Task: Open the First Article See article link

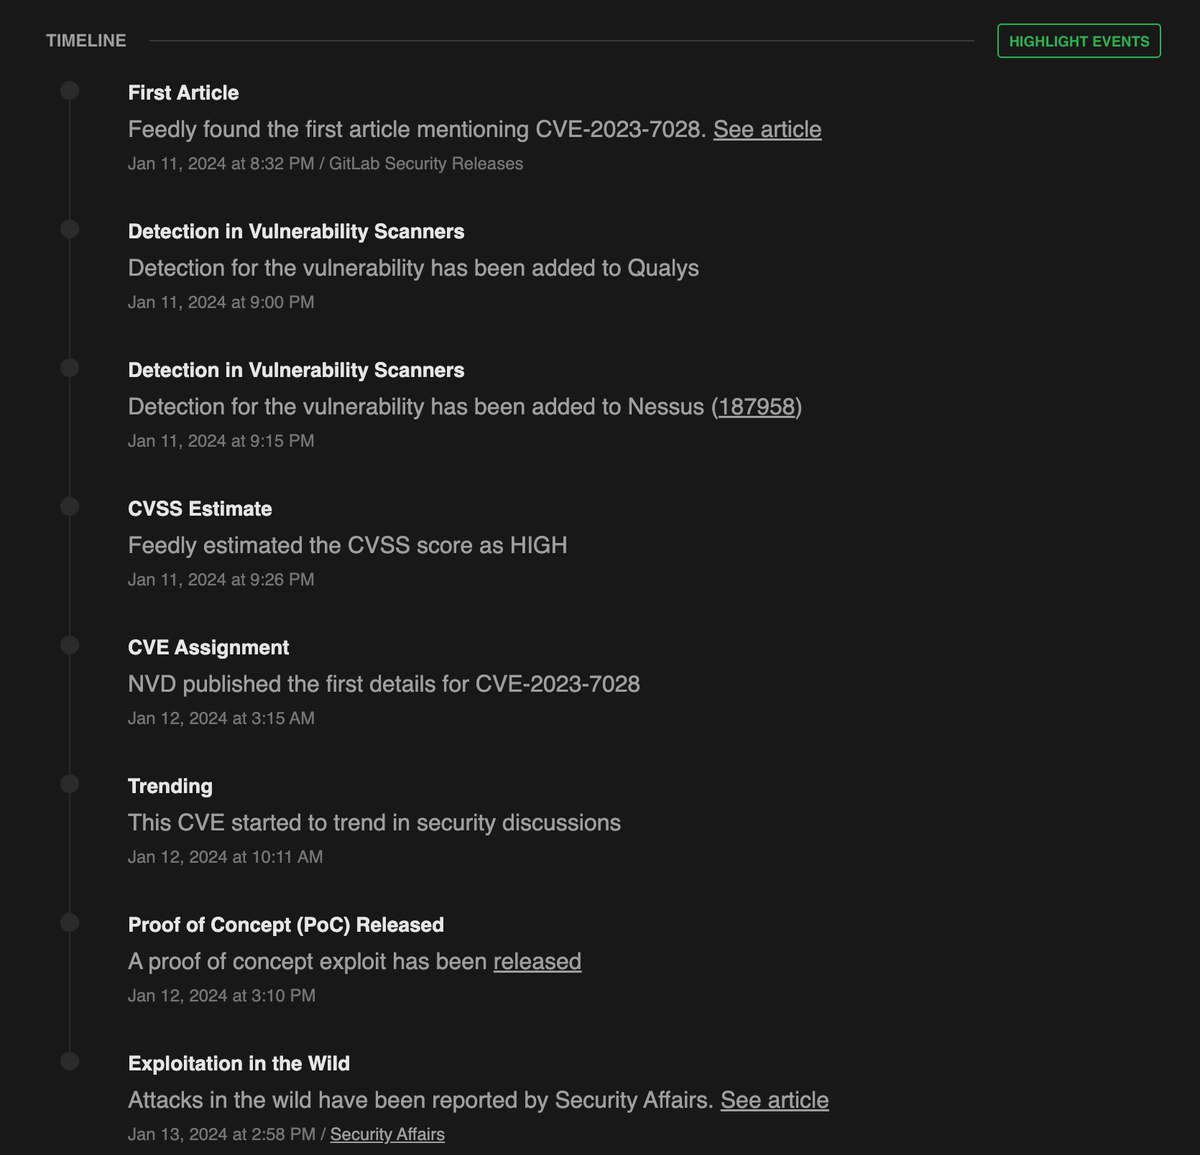Action: [x=767, y=130]
